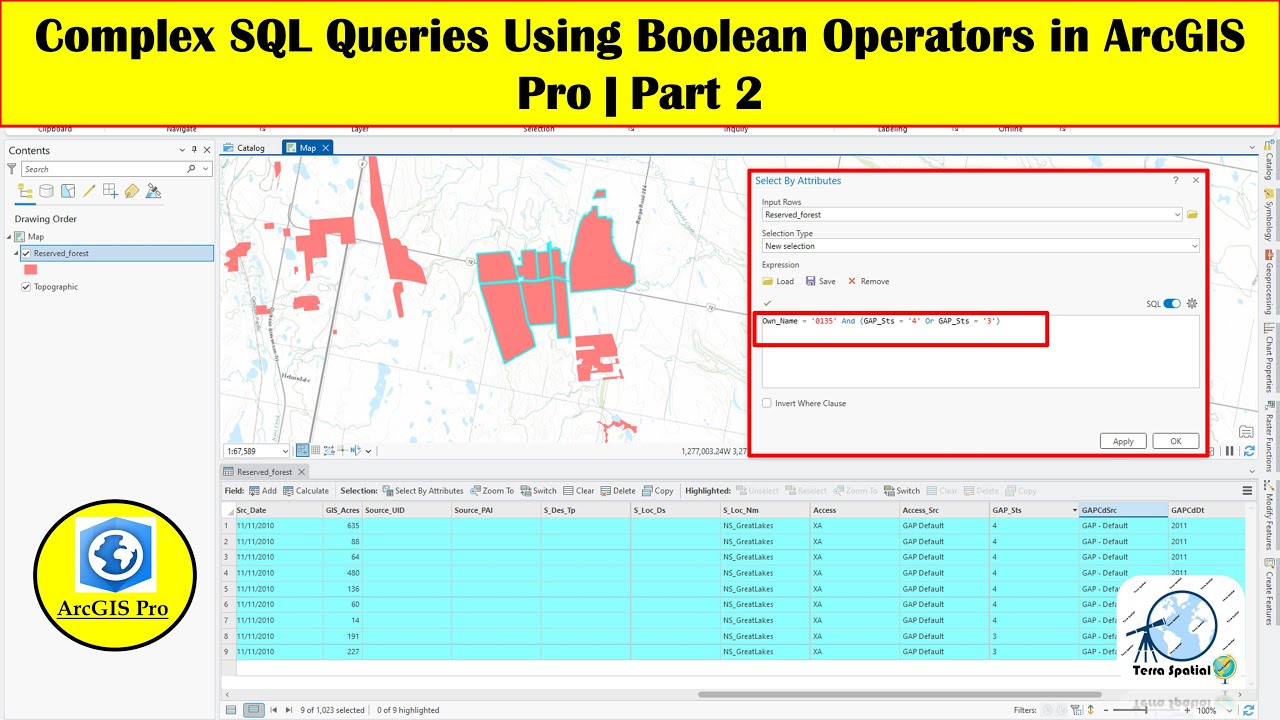
Task: Click Zoom To in Selection group
Action: pos(491,491)
